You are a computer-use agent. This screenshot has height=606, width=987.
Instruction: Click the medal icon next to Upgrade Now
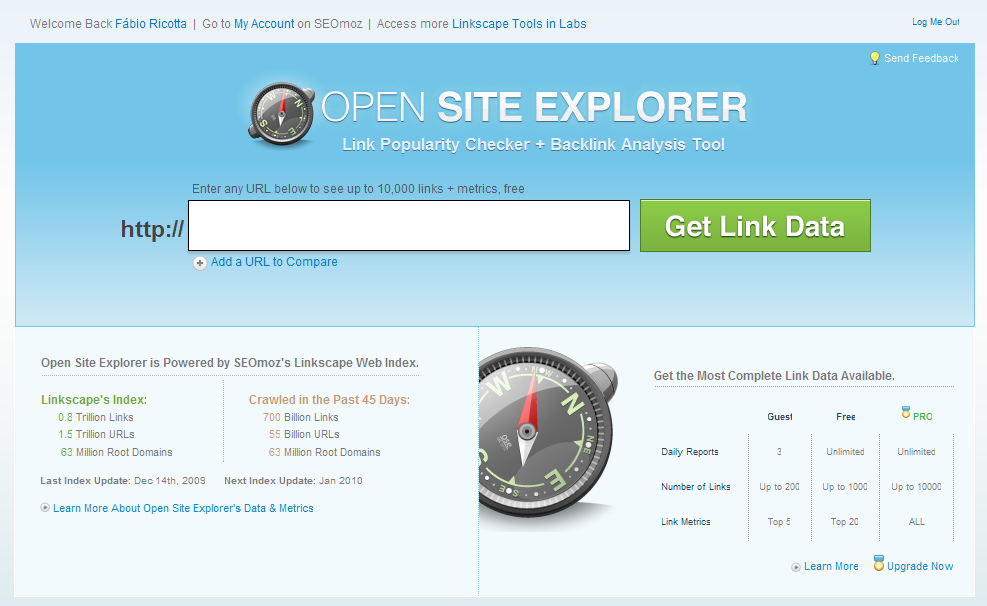(x=879, y=564)
